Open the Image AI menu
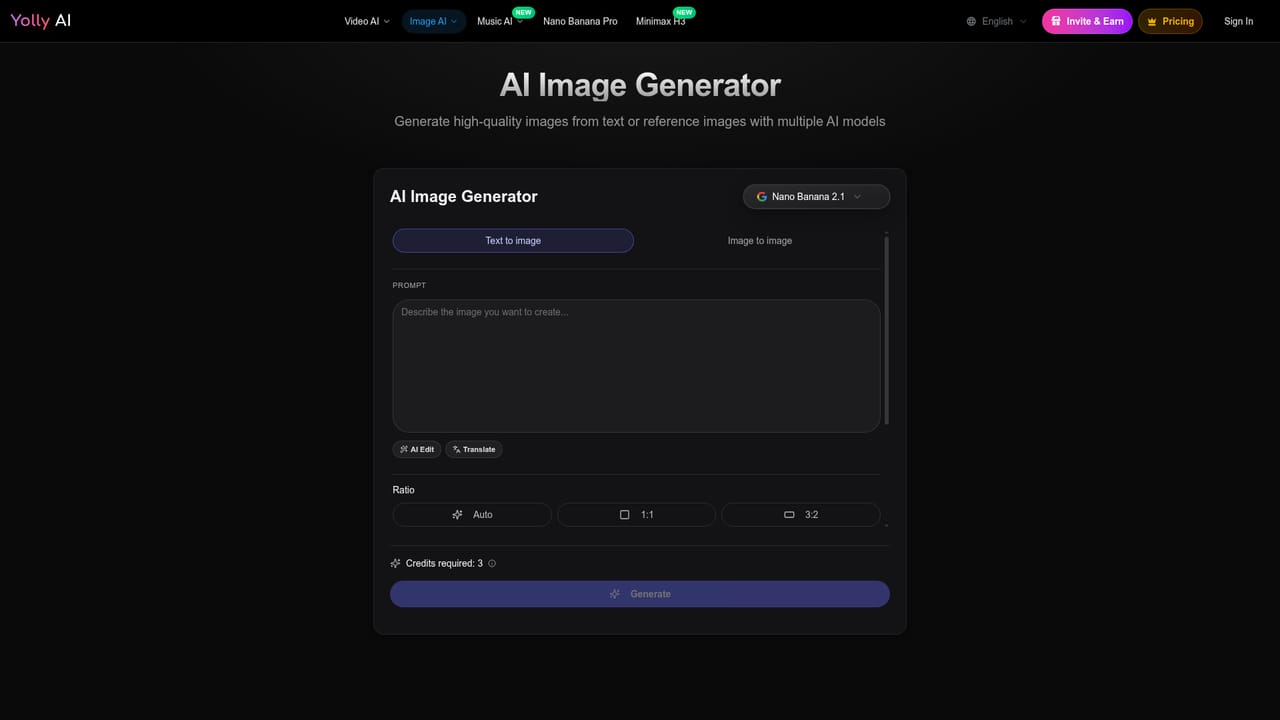 [434, 21]
